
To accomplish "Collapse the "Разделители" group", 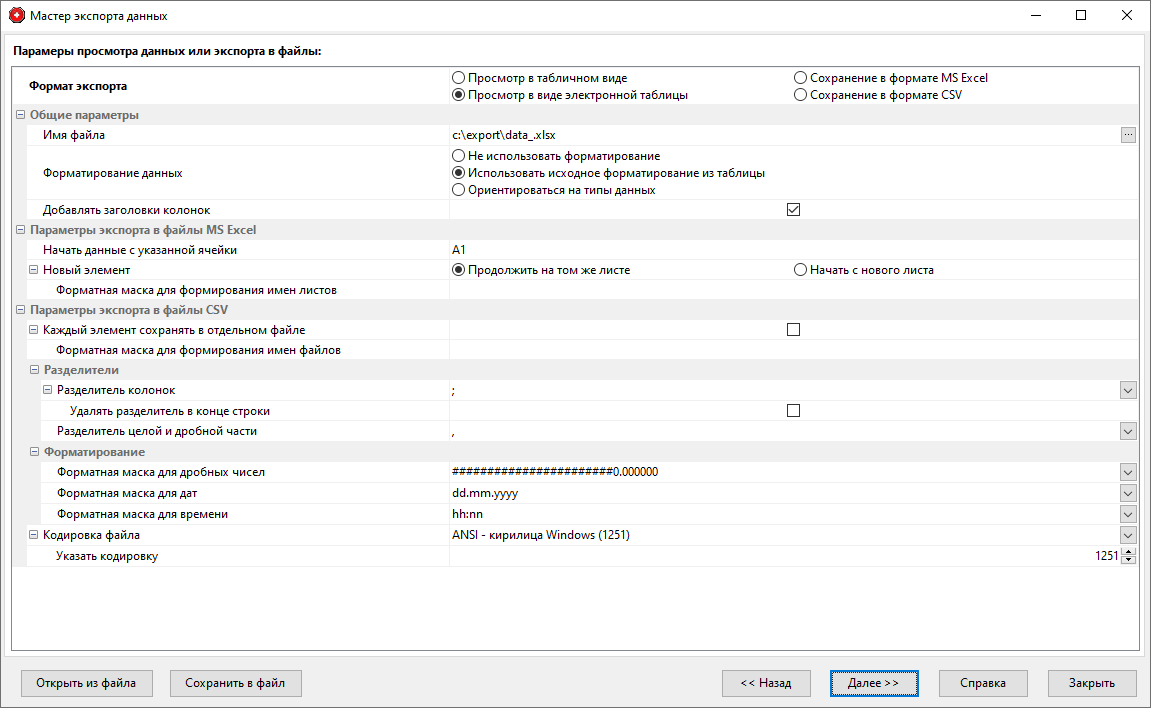I will coord(33,369).
